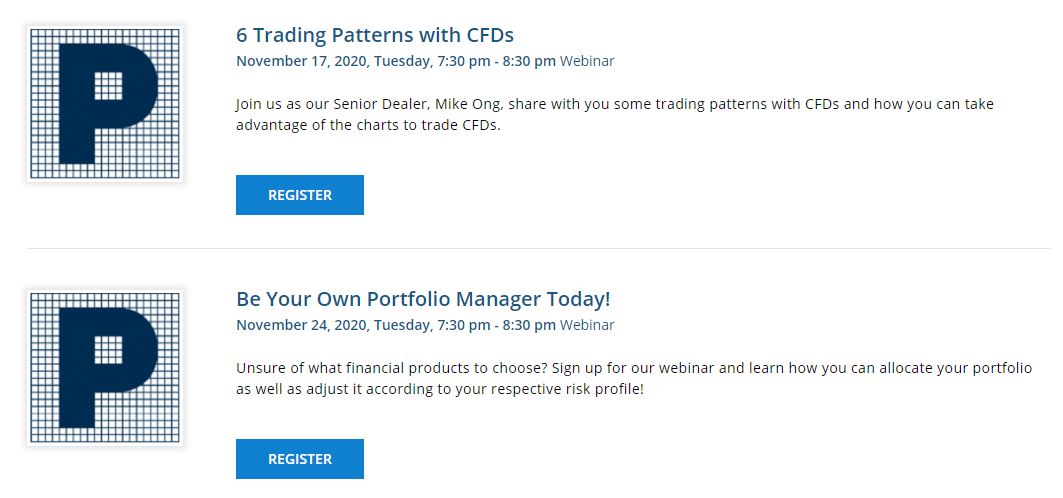Click the divider line between the events
The width and height of the screenshot is (1063, 498).
tap(538, 249)
